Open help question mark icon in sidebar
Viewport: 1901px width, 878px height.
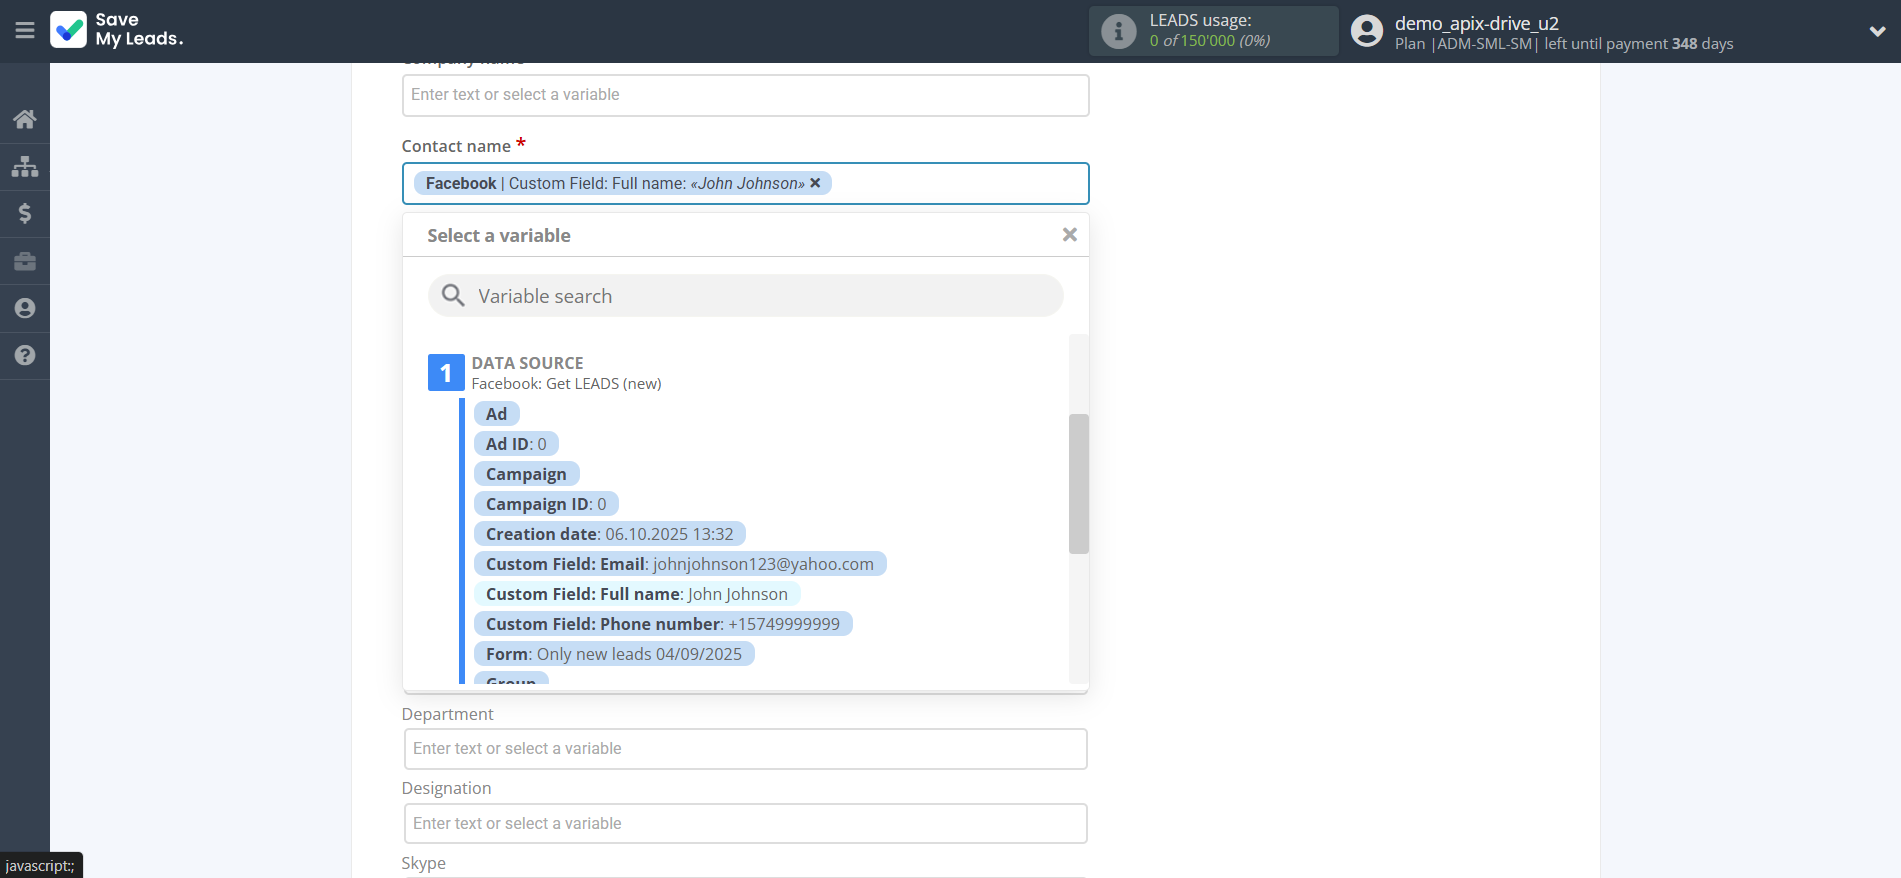pos(25,355)
